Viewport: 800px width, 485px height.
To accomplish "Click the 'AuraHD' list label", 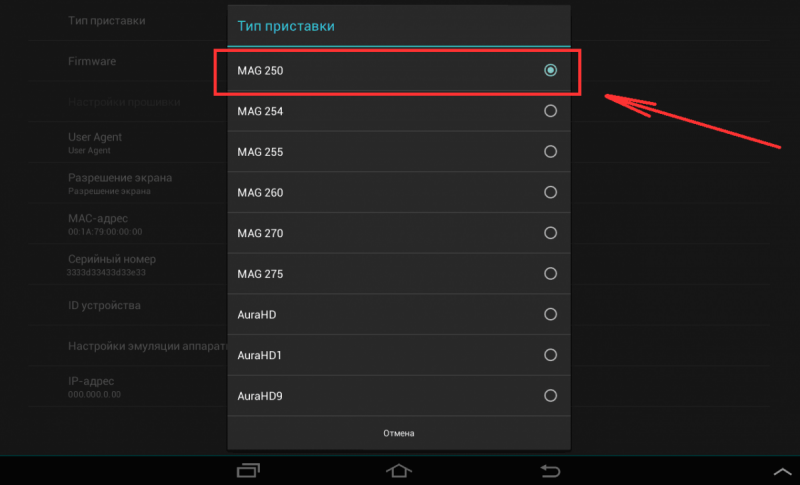I will tap(257, 315).
